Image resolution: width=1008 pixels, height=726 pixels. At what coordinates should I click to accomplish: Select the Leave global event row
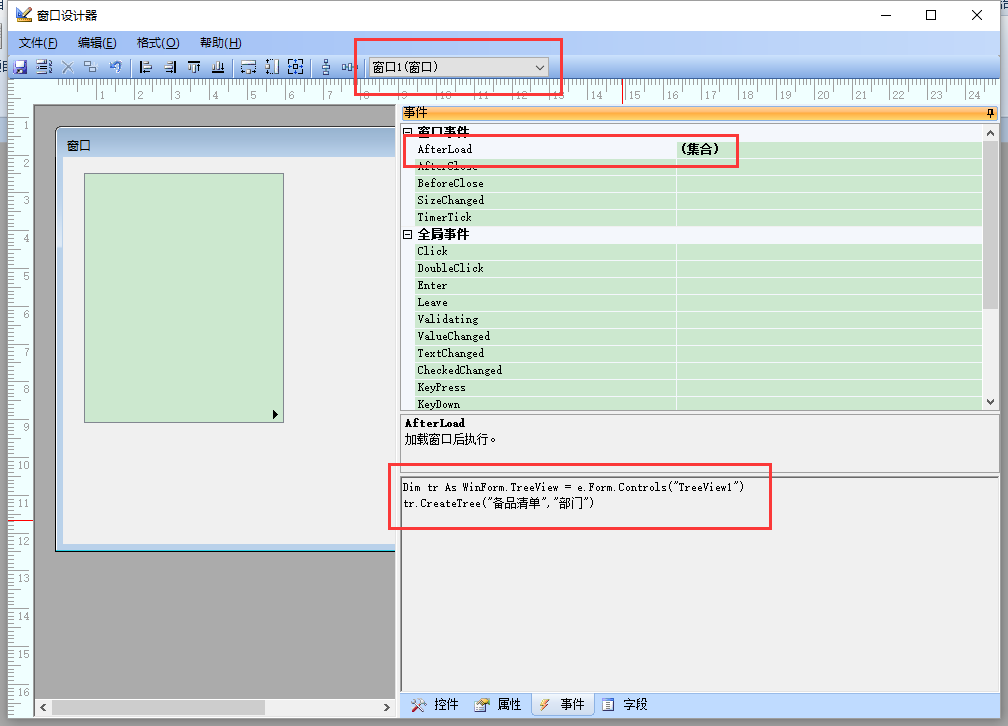tap(698, 302)
